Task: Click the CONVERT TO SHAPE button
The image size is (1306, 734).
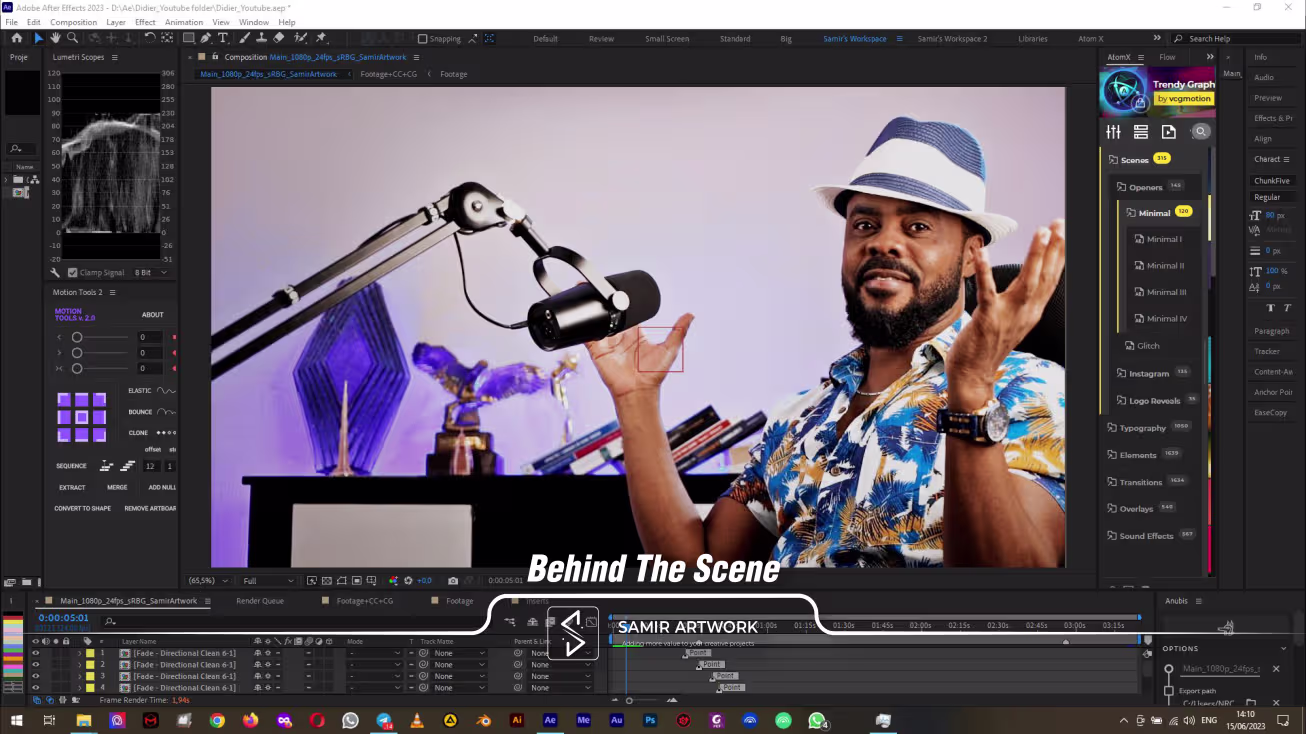Action: (82, 508)
